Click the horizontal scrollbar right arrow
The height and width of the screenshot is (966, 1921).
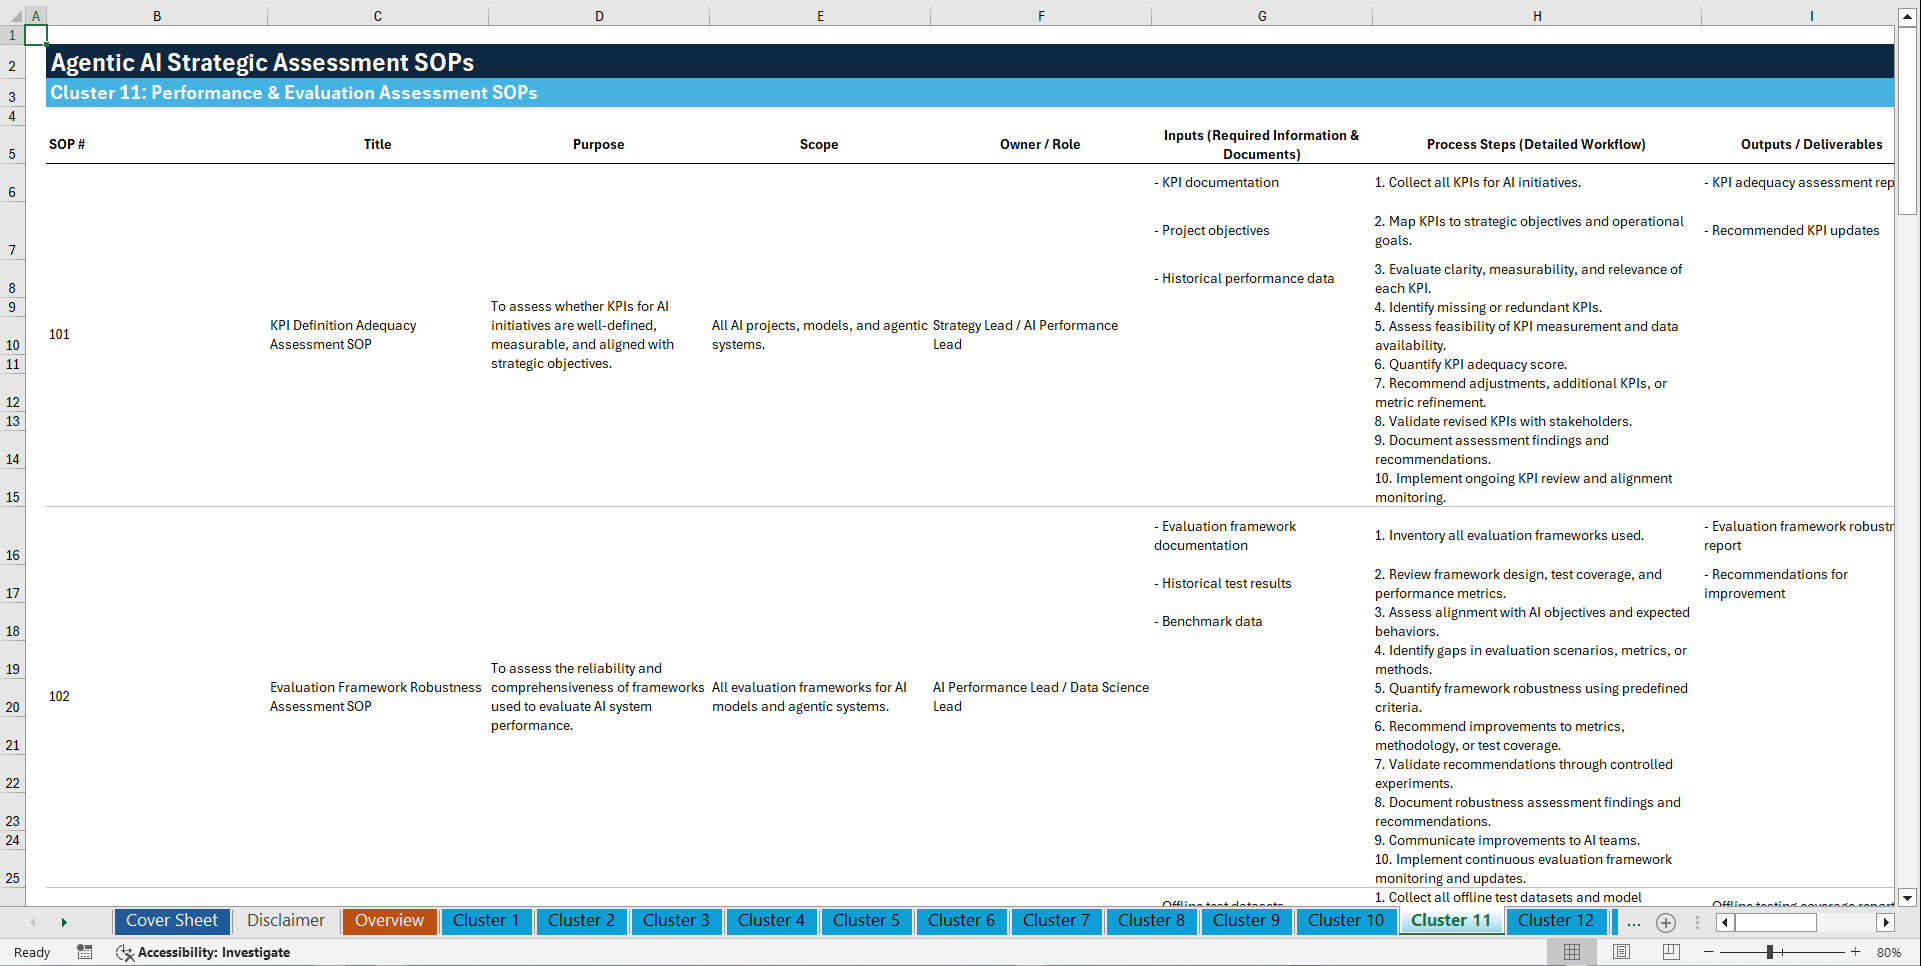(x=1886, y=922)
